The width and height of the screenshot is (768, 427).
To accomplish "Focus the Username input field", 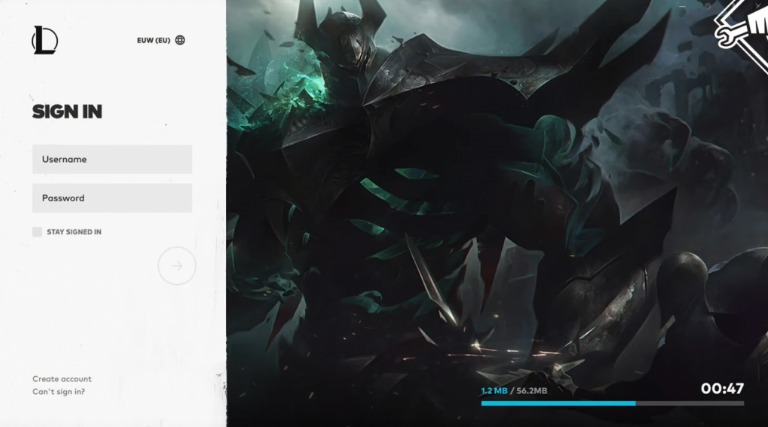I will coord(112,159).
